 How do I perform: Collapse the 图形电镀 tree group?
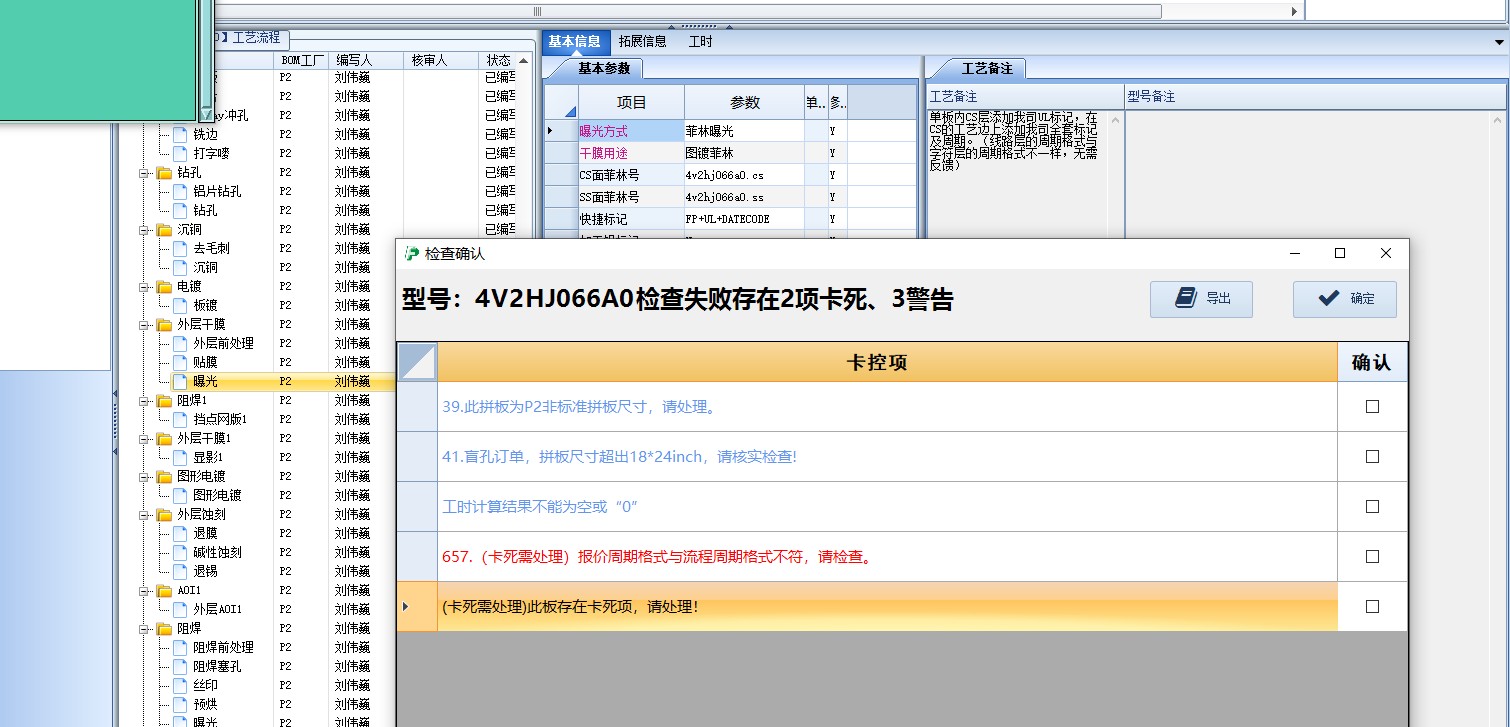(142, 477)
